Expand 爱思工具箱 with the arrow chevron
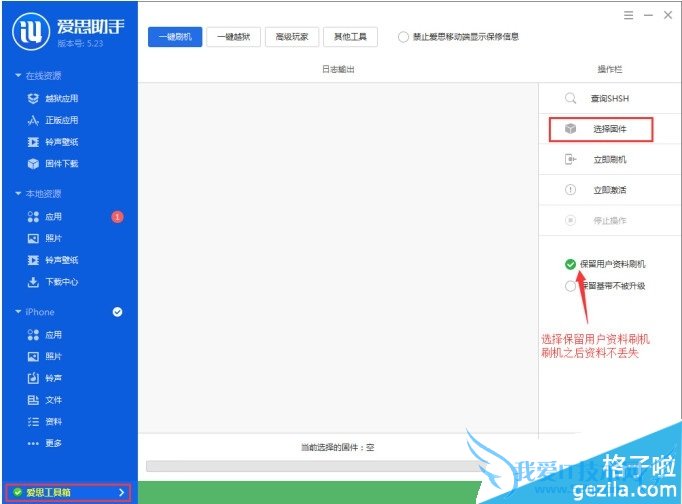682x504 pixels. [121, 492]
